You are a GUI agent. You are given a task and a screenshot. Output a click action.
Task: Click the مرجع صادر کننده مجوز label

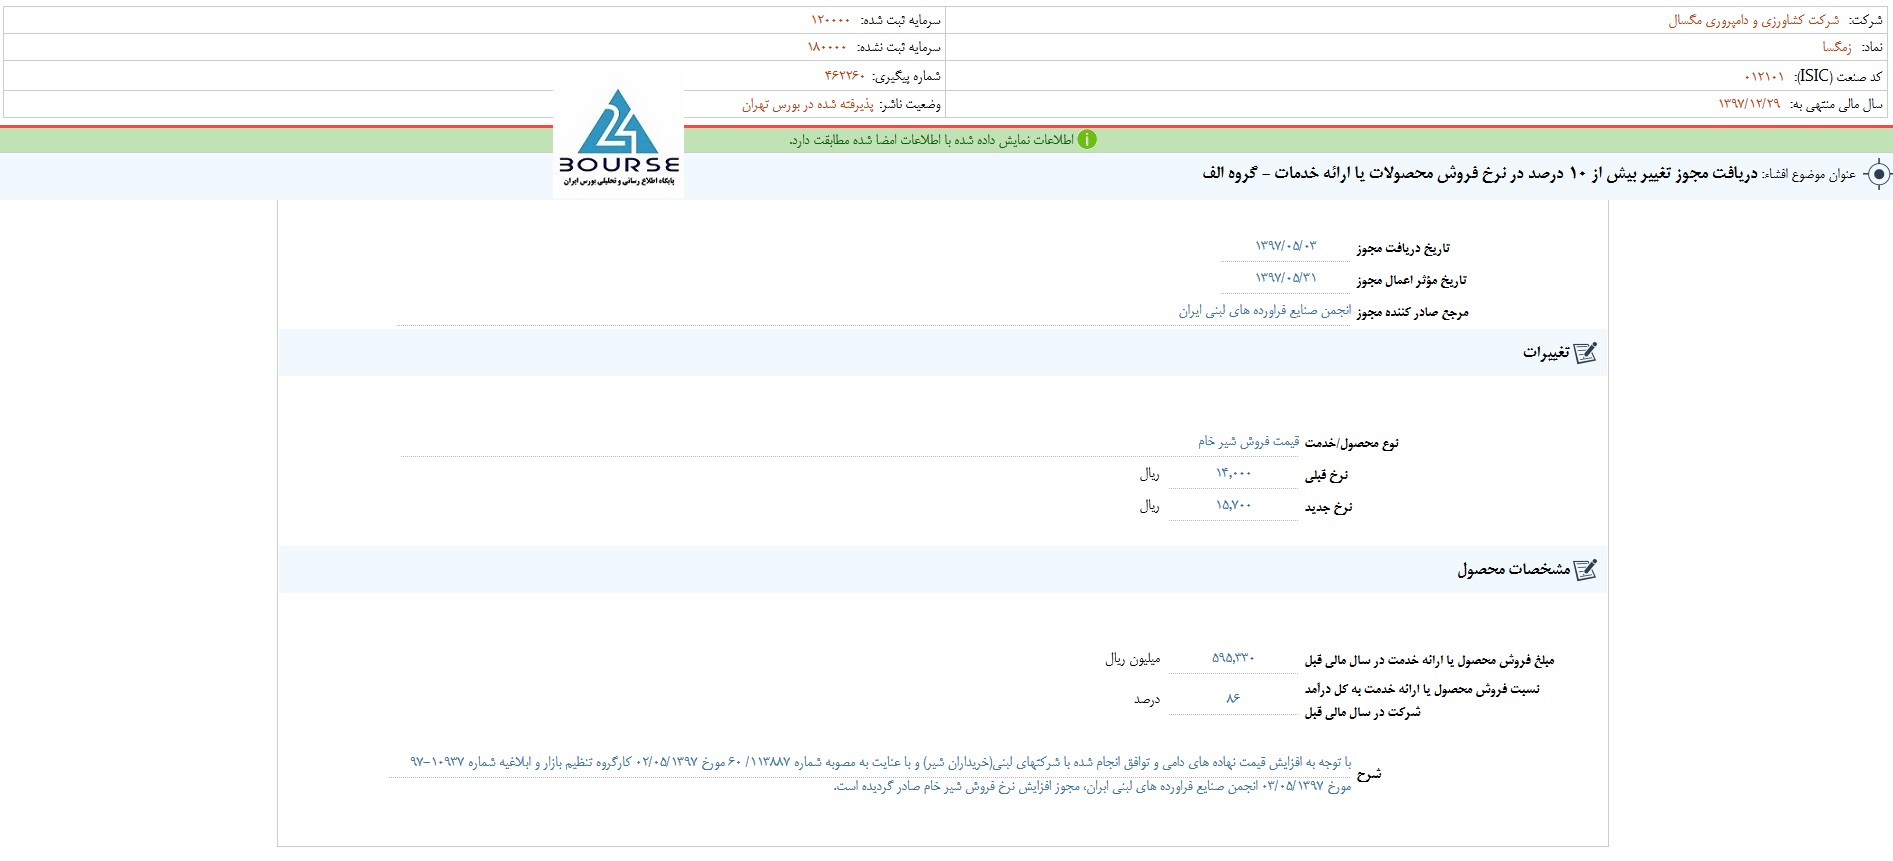coord(1412,313)
